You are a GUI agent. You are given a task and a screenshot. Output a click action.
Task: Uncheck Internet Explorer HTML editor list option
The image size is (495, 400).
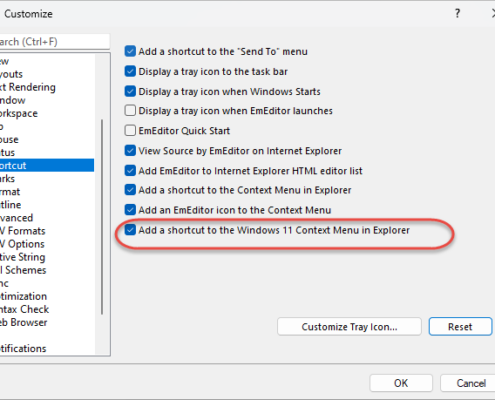pos(130,171)
